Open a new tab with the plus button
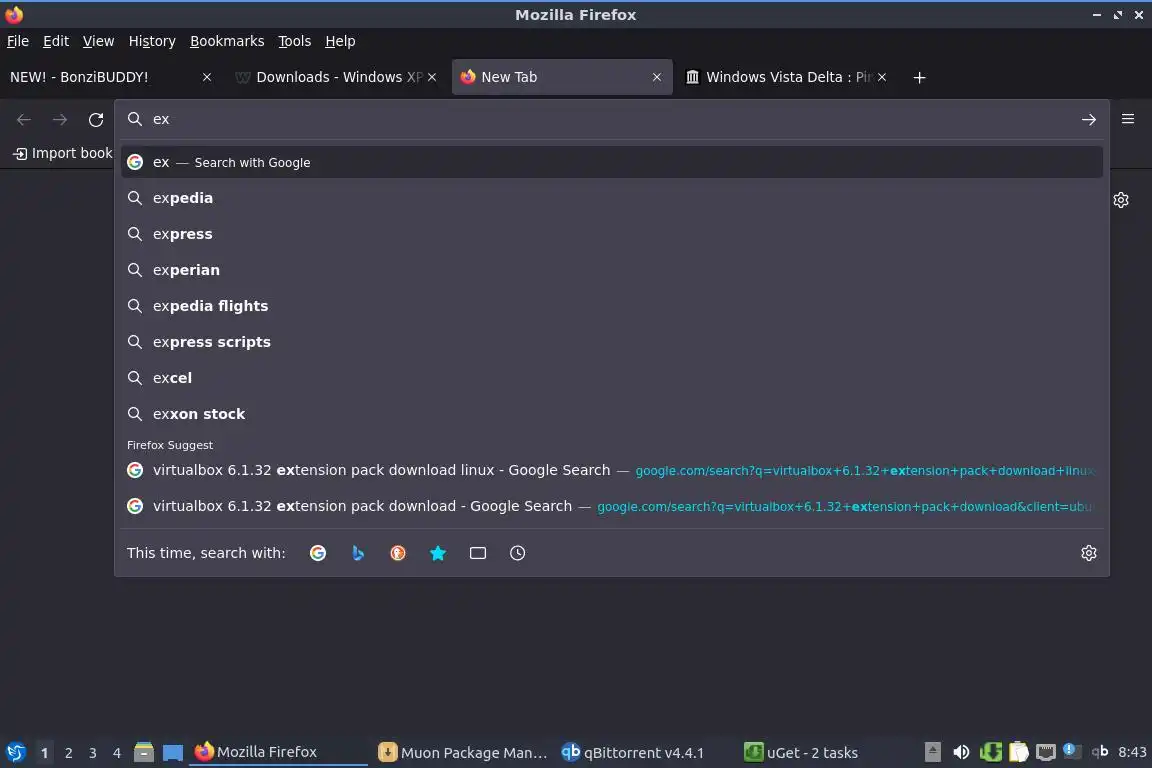This screenshot has height=768, width=1152. [919, 78]
